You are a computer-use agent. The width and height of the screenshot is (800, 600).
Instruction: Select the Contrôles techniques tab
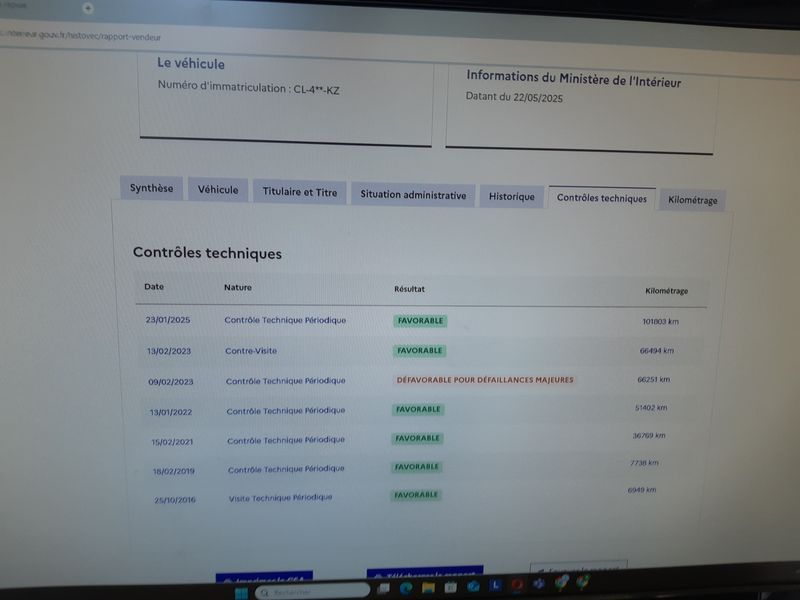click(602, 198)
